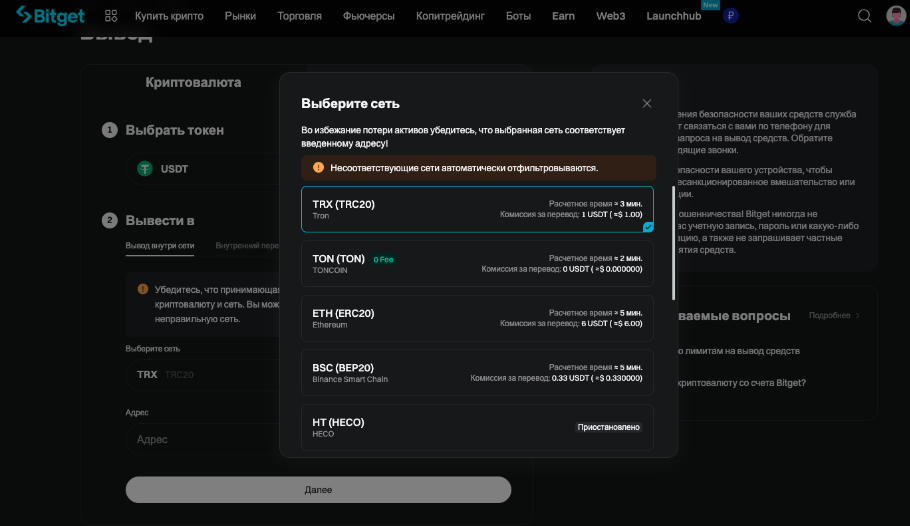This screenshot has width=910, height=526.
Task: Open the user profile avatar
Action: [896, 16]
